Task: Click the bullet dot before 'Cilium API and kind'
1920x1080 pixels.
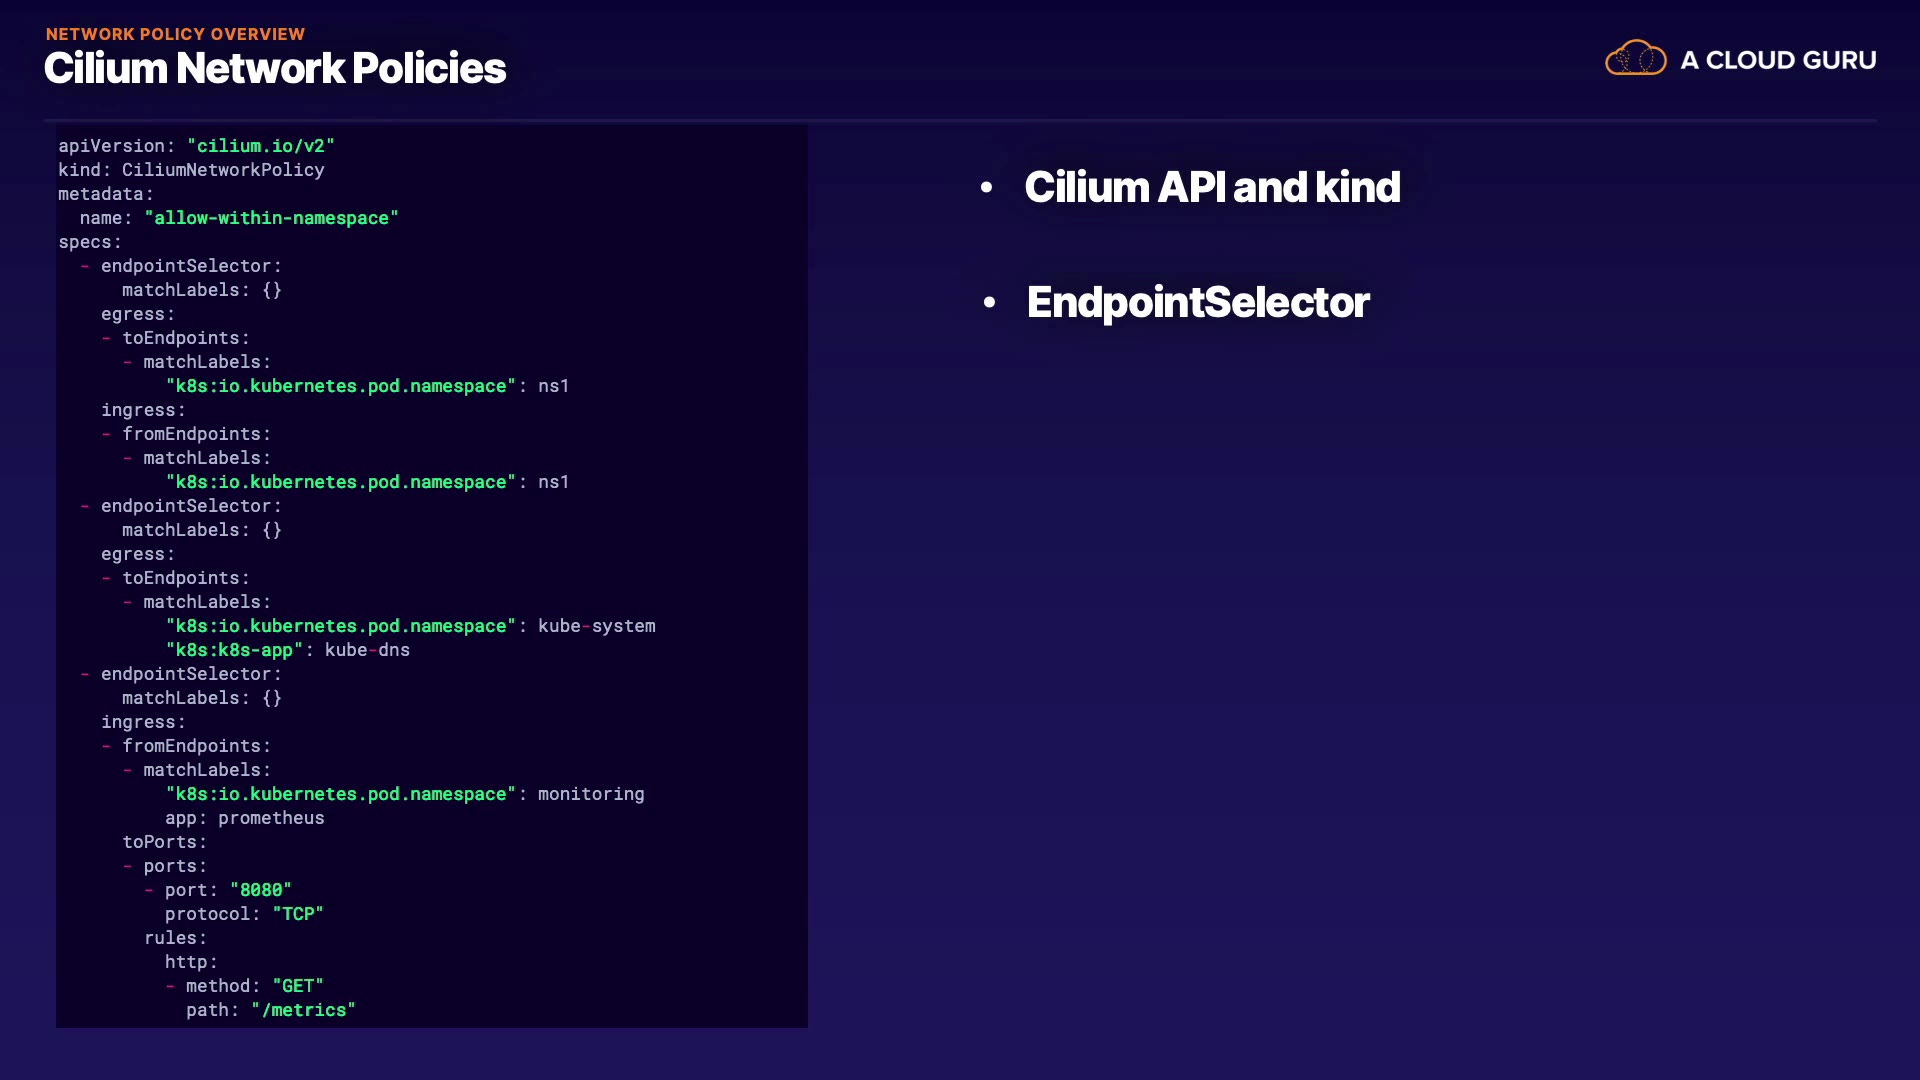Action: 986,187
